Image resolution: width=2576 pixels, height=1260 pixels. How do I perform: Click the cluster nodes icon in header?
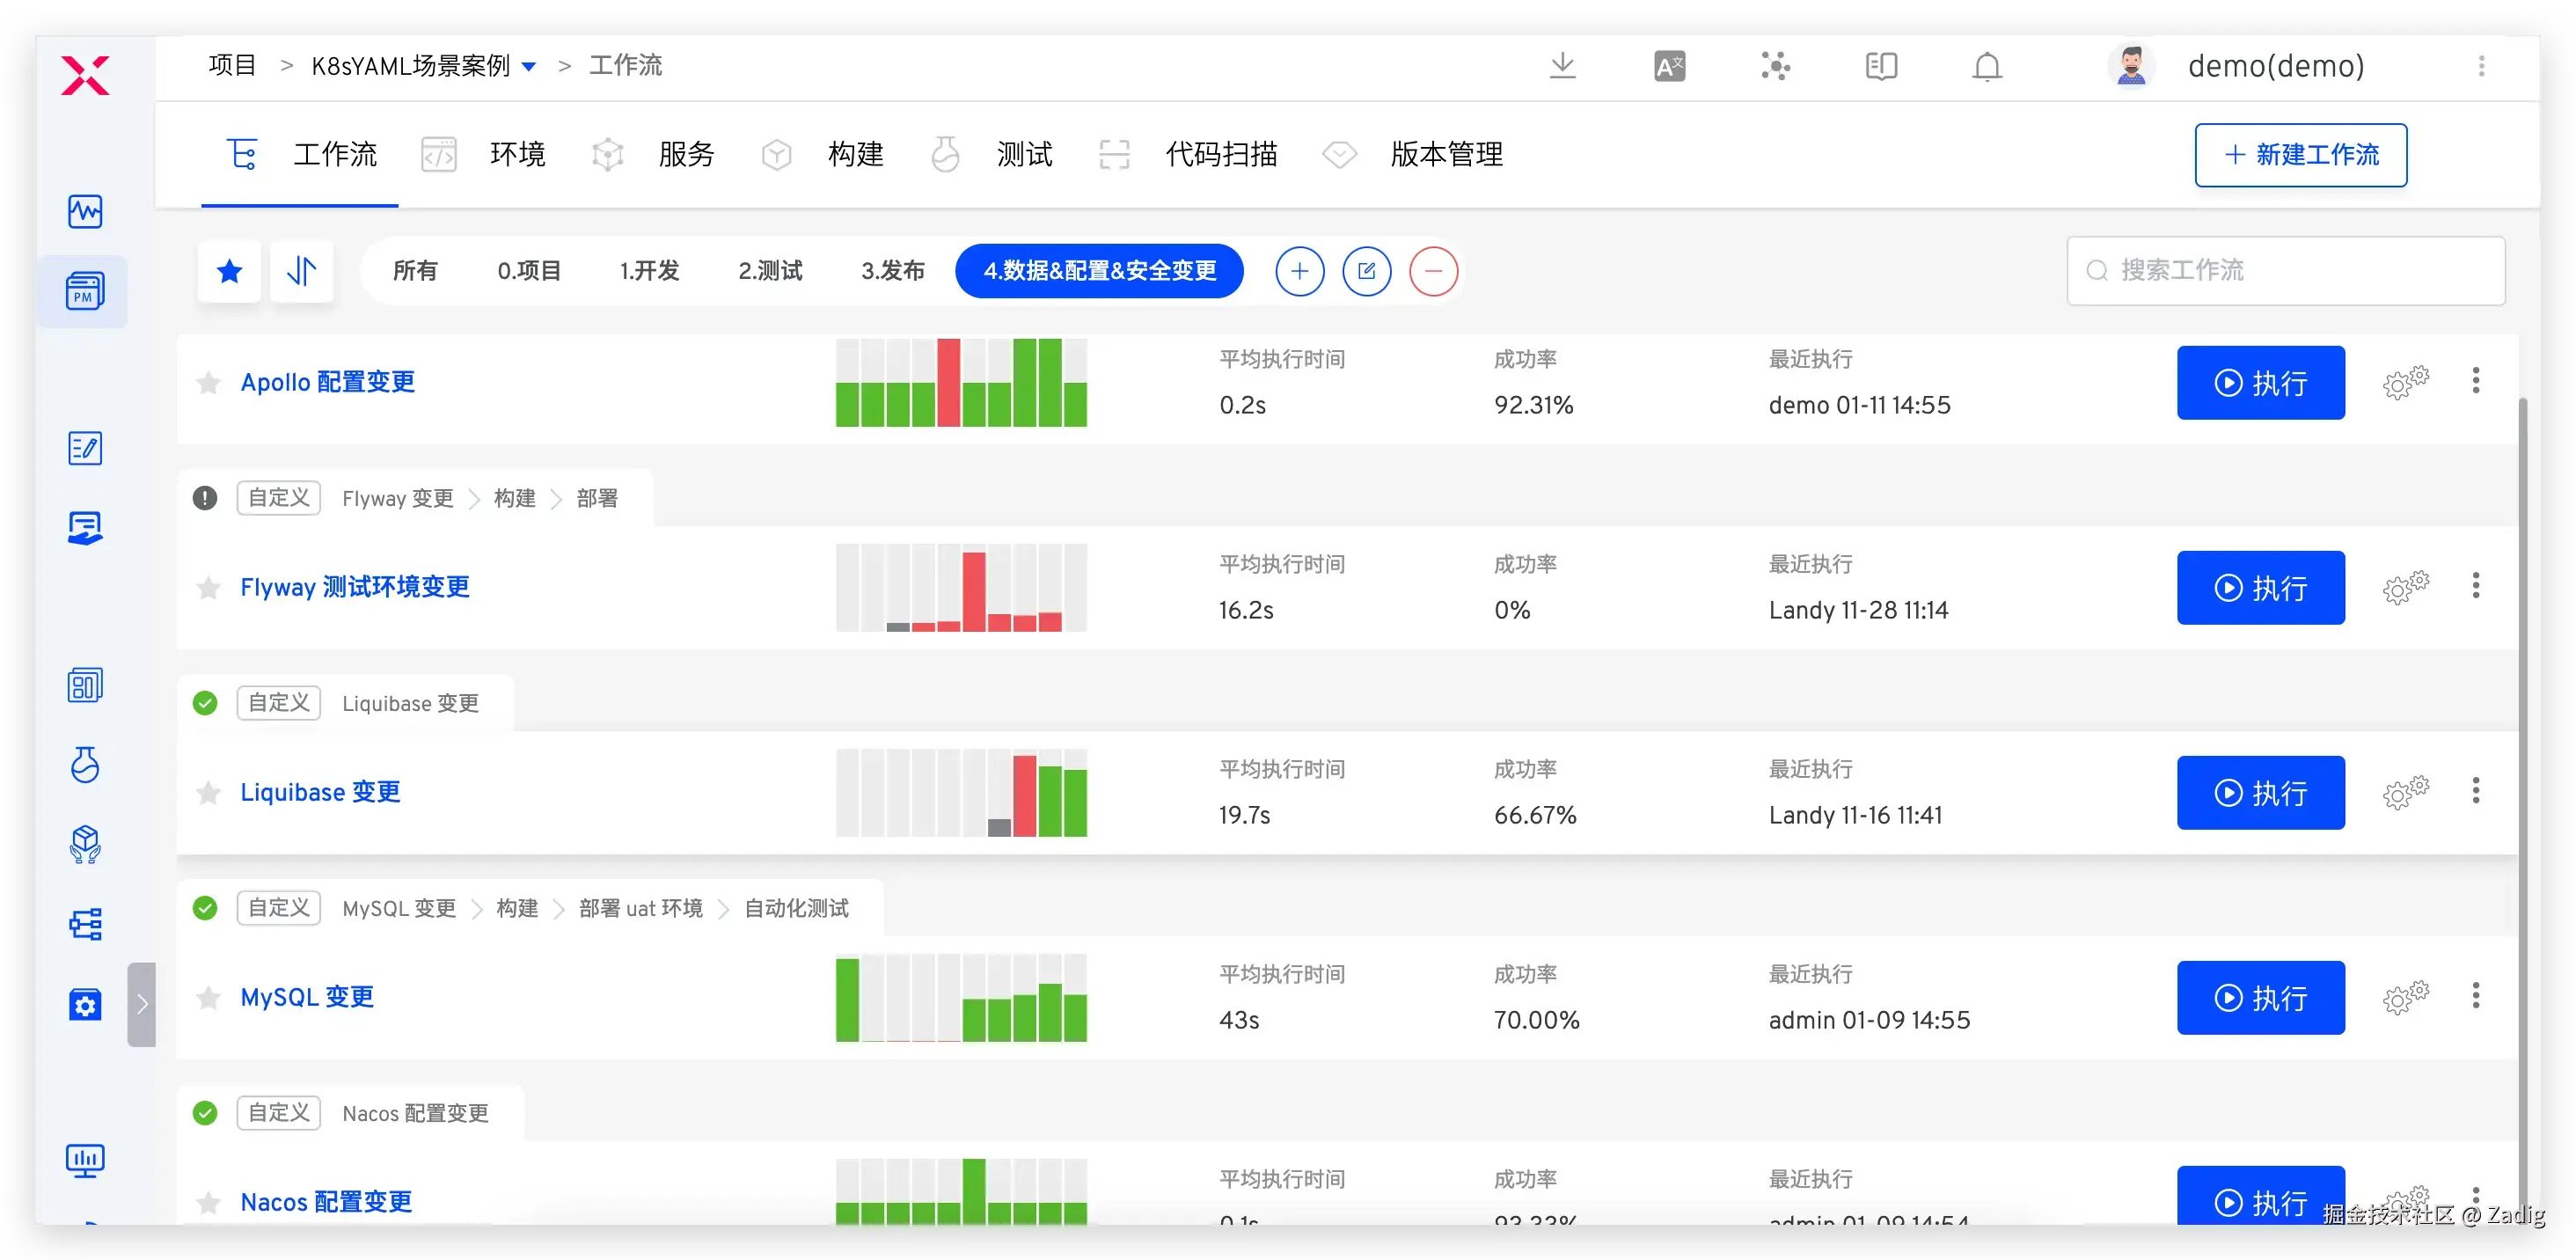1775,66
